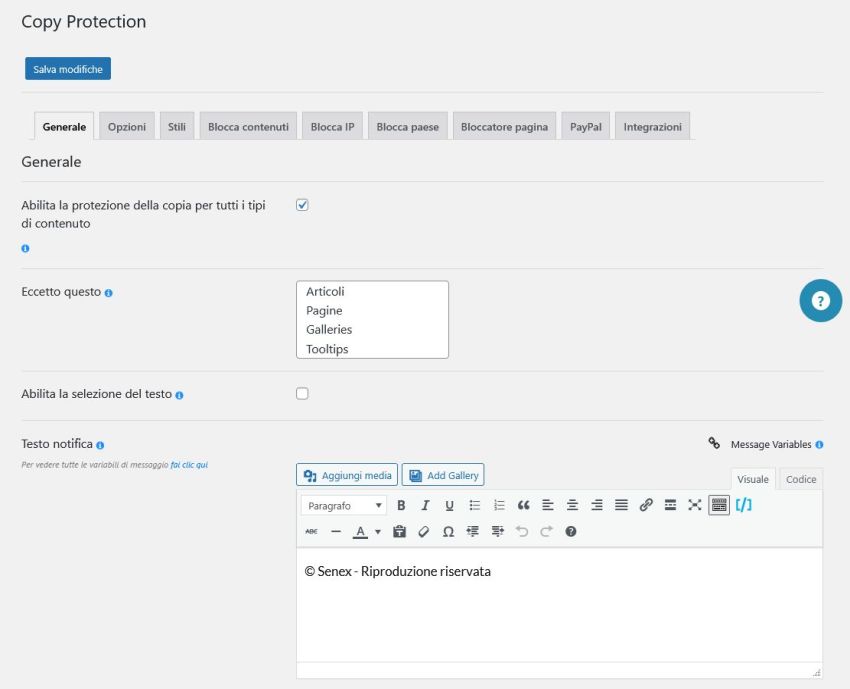850x689 pixels.
Task: Open the special character picker
Action: coord(448,531)
